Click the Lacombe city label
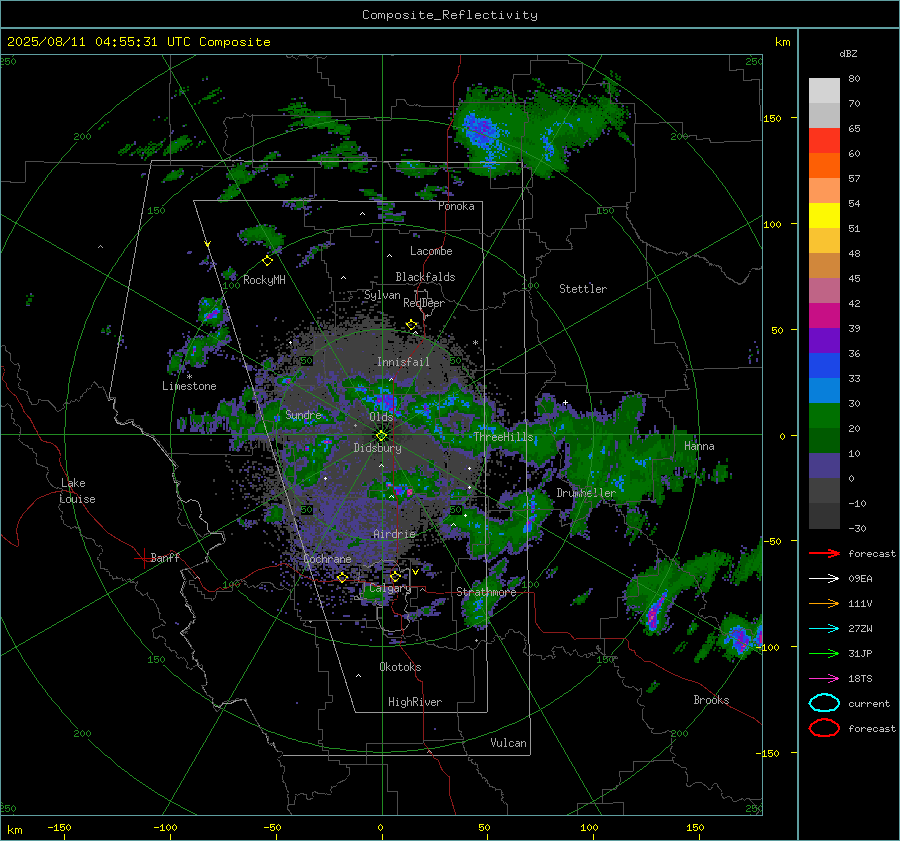The height and width of the screenshot is (841, 900). 431,251
